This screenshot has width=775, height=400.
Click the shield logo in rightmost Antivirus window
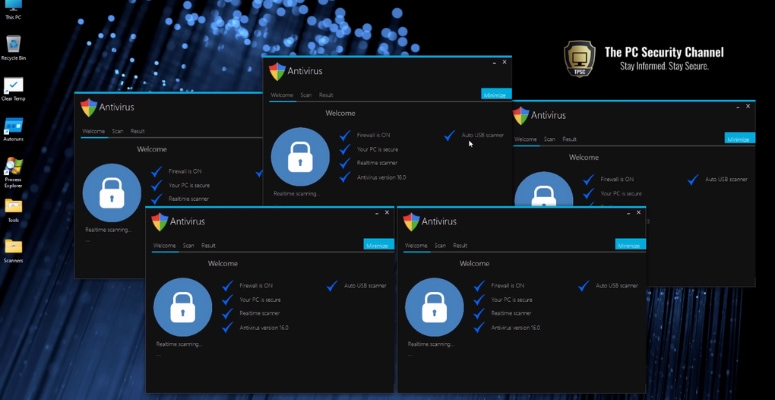tap(520, 115)
